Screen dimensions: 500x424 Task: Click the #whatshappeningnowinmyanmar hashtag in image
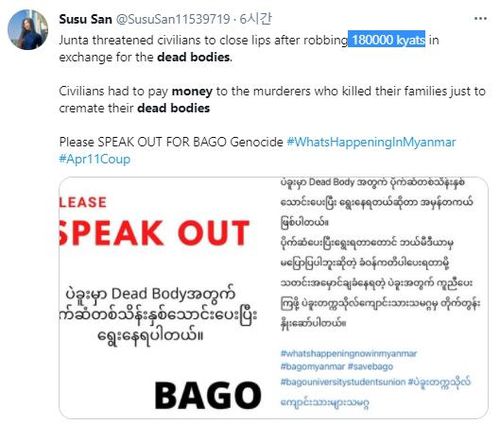(349, 353)
